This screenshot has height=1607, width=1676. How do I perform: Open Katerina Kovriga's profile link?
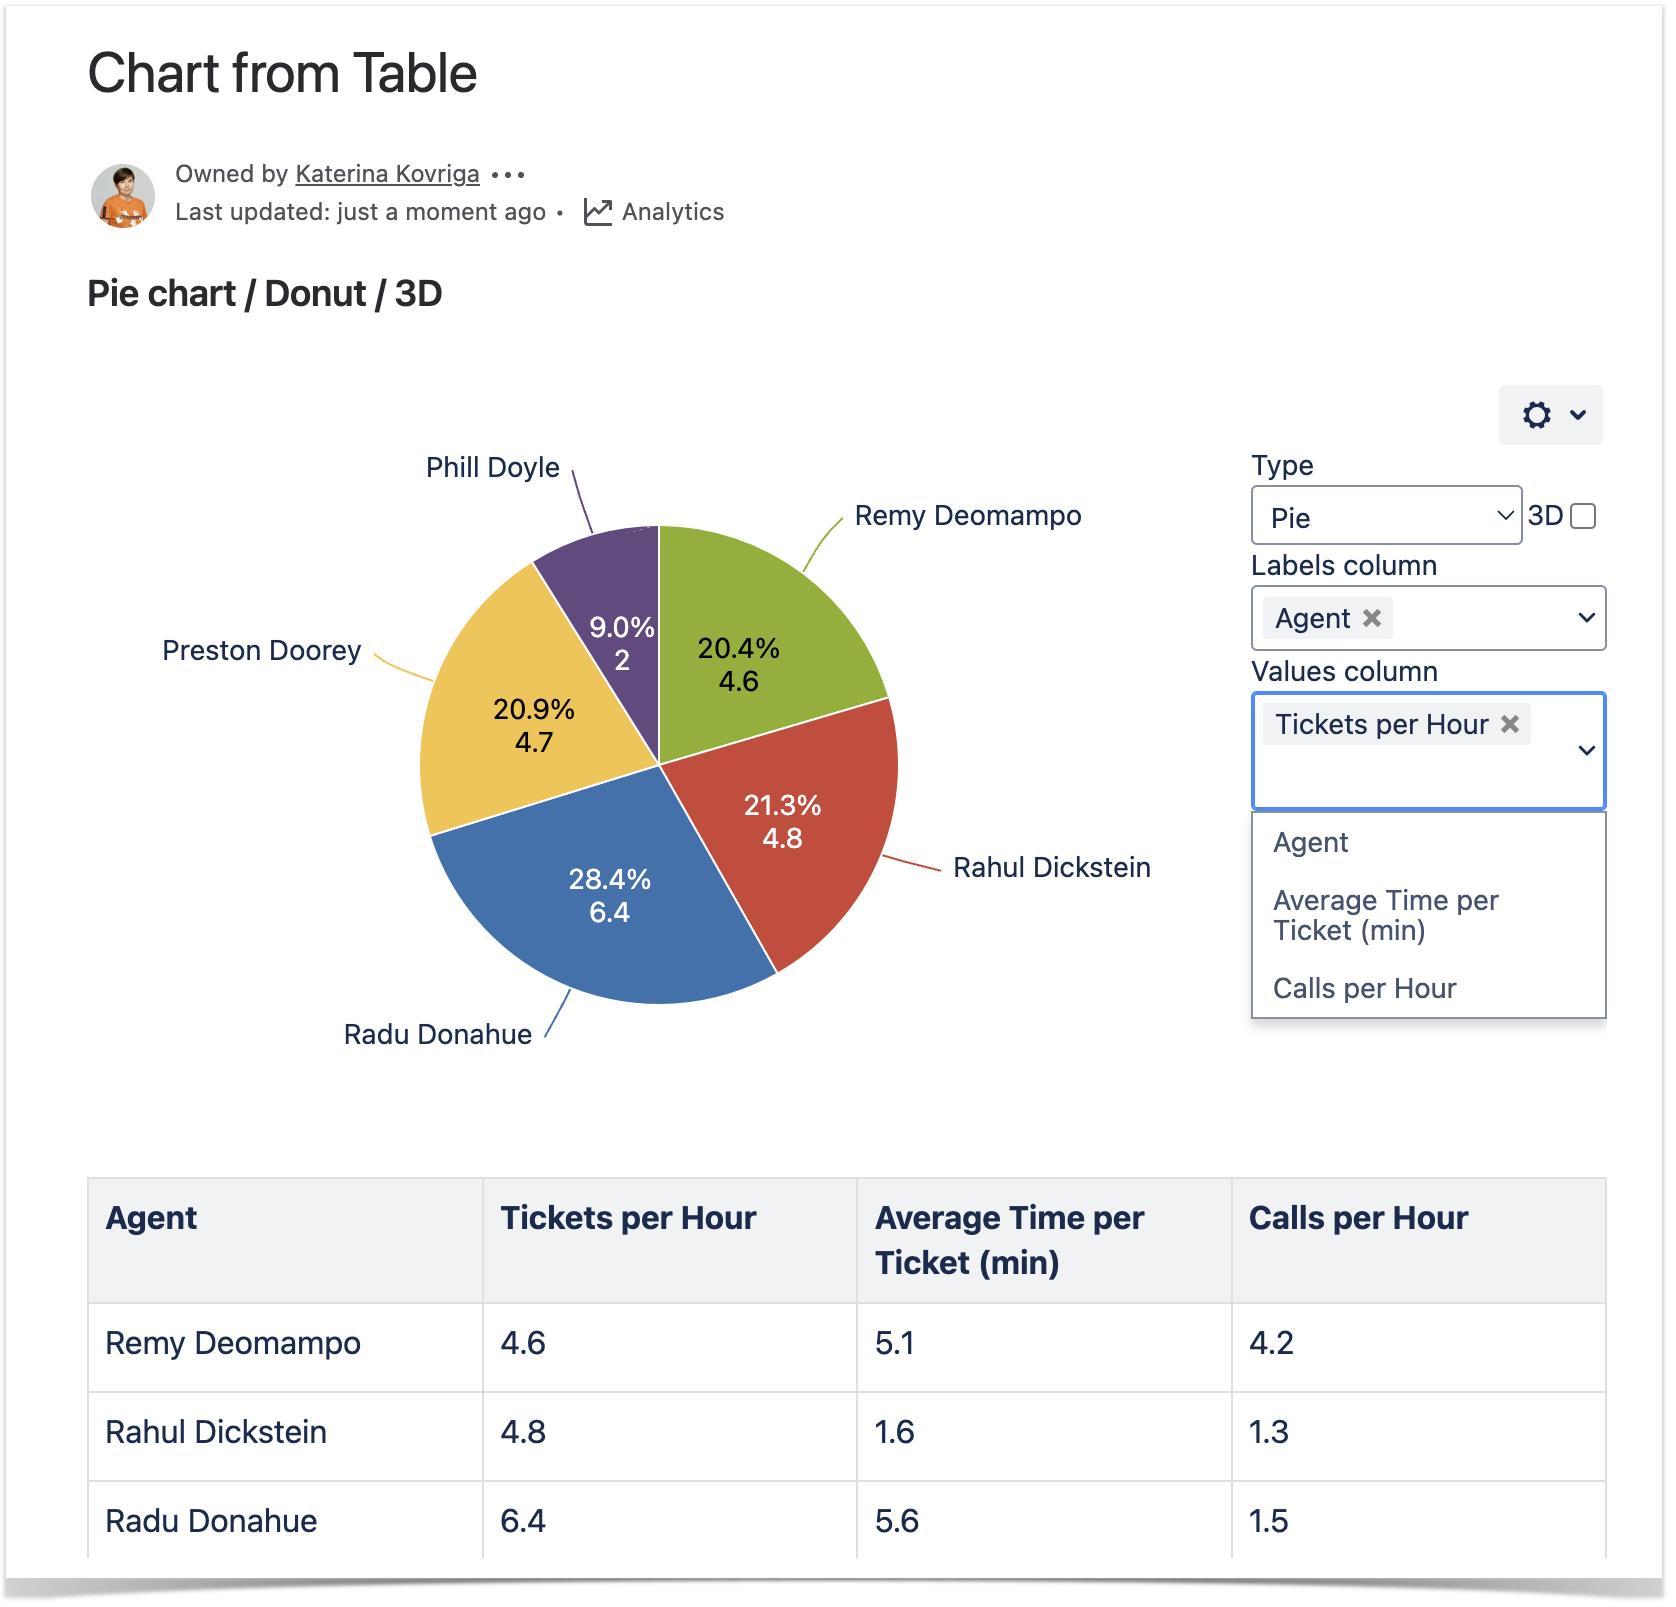click(x=387, y=174)
